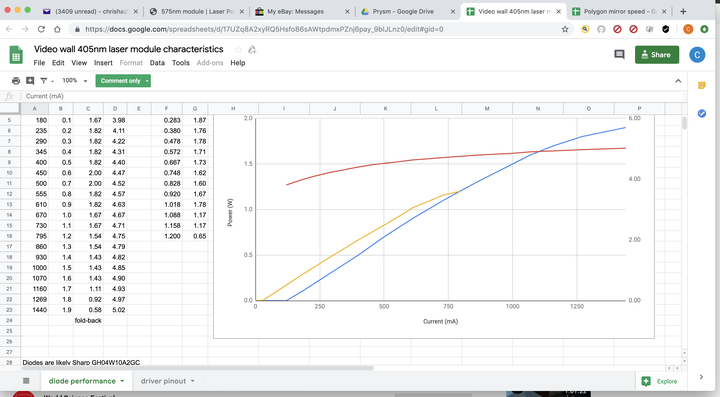Select column A header
This screenshot has height=397, width=720.
pos(34,109)
